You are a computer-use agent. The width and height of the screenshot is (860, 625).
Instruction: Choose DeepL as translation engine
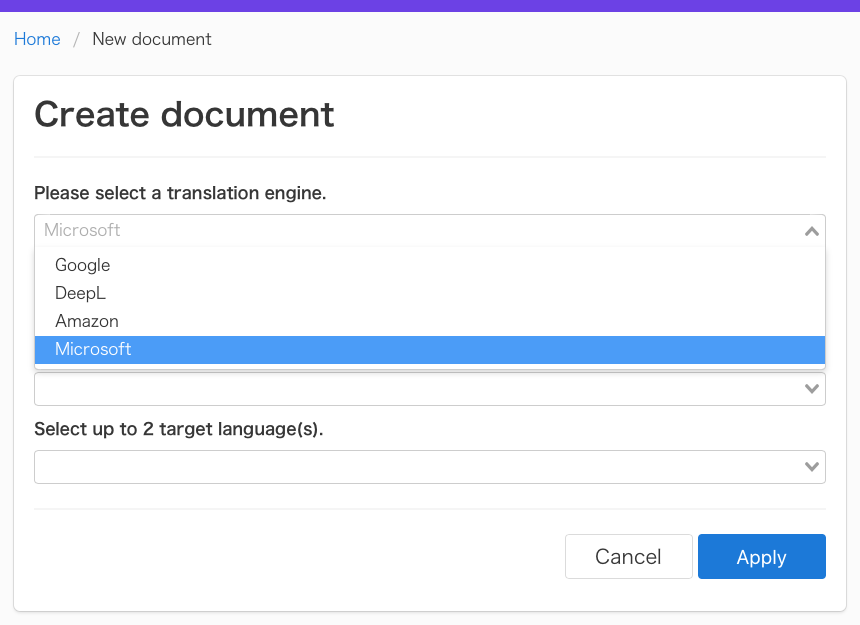[x=430, y=293]
